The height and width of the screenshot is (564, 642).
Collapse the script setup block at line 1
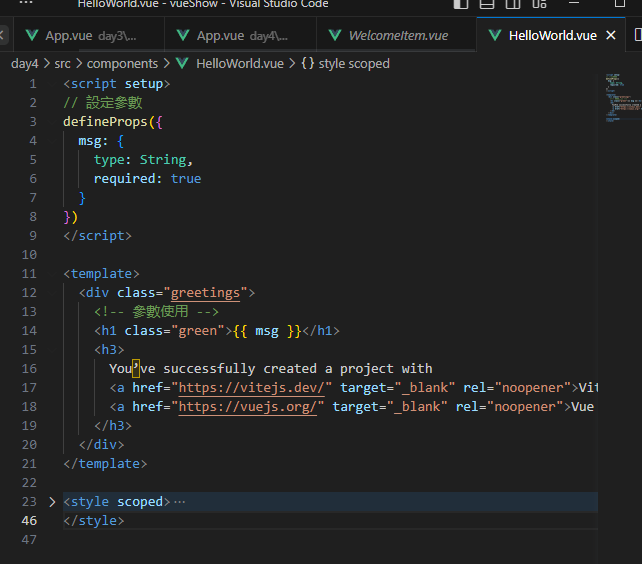coord(52,84)
